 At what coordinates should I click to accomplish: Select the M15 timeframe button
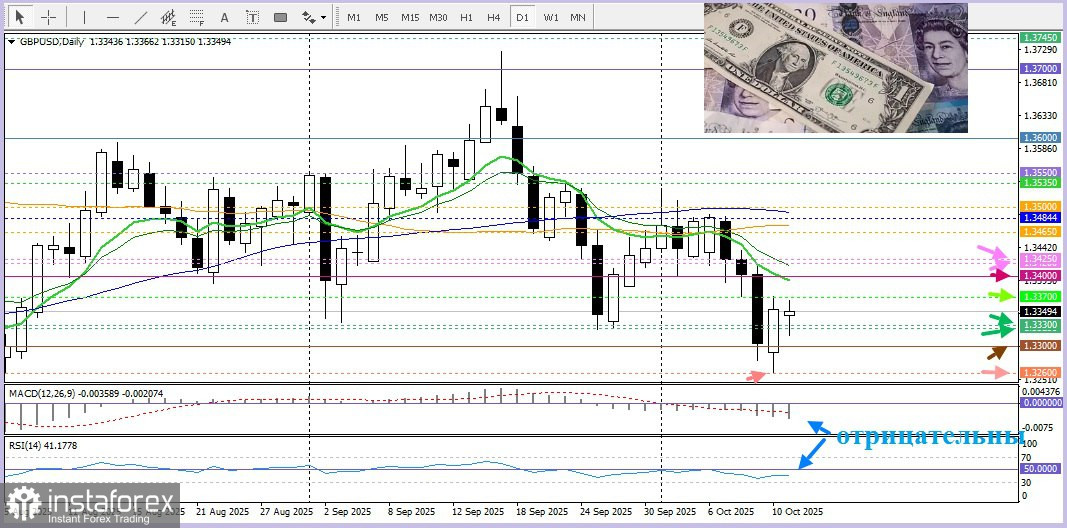tap(410, 17)
